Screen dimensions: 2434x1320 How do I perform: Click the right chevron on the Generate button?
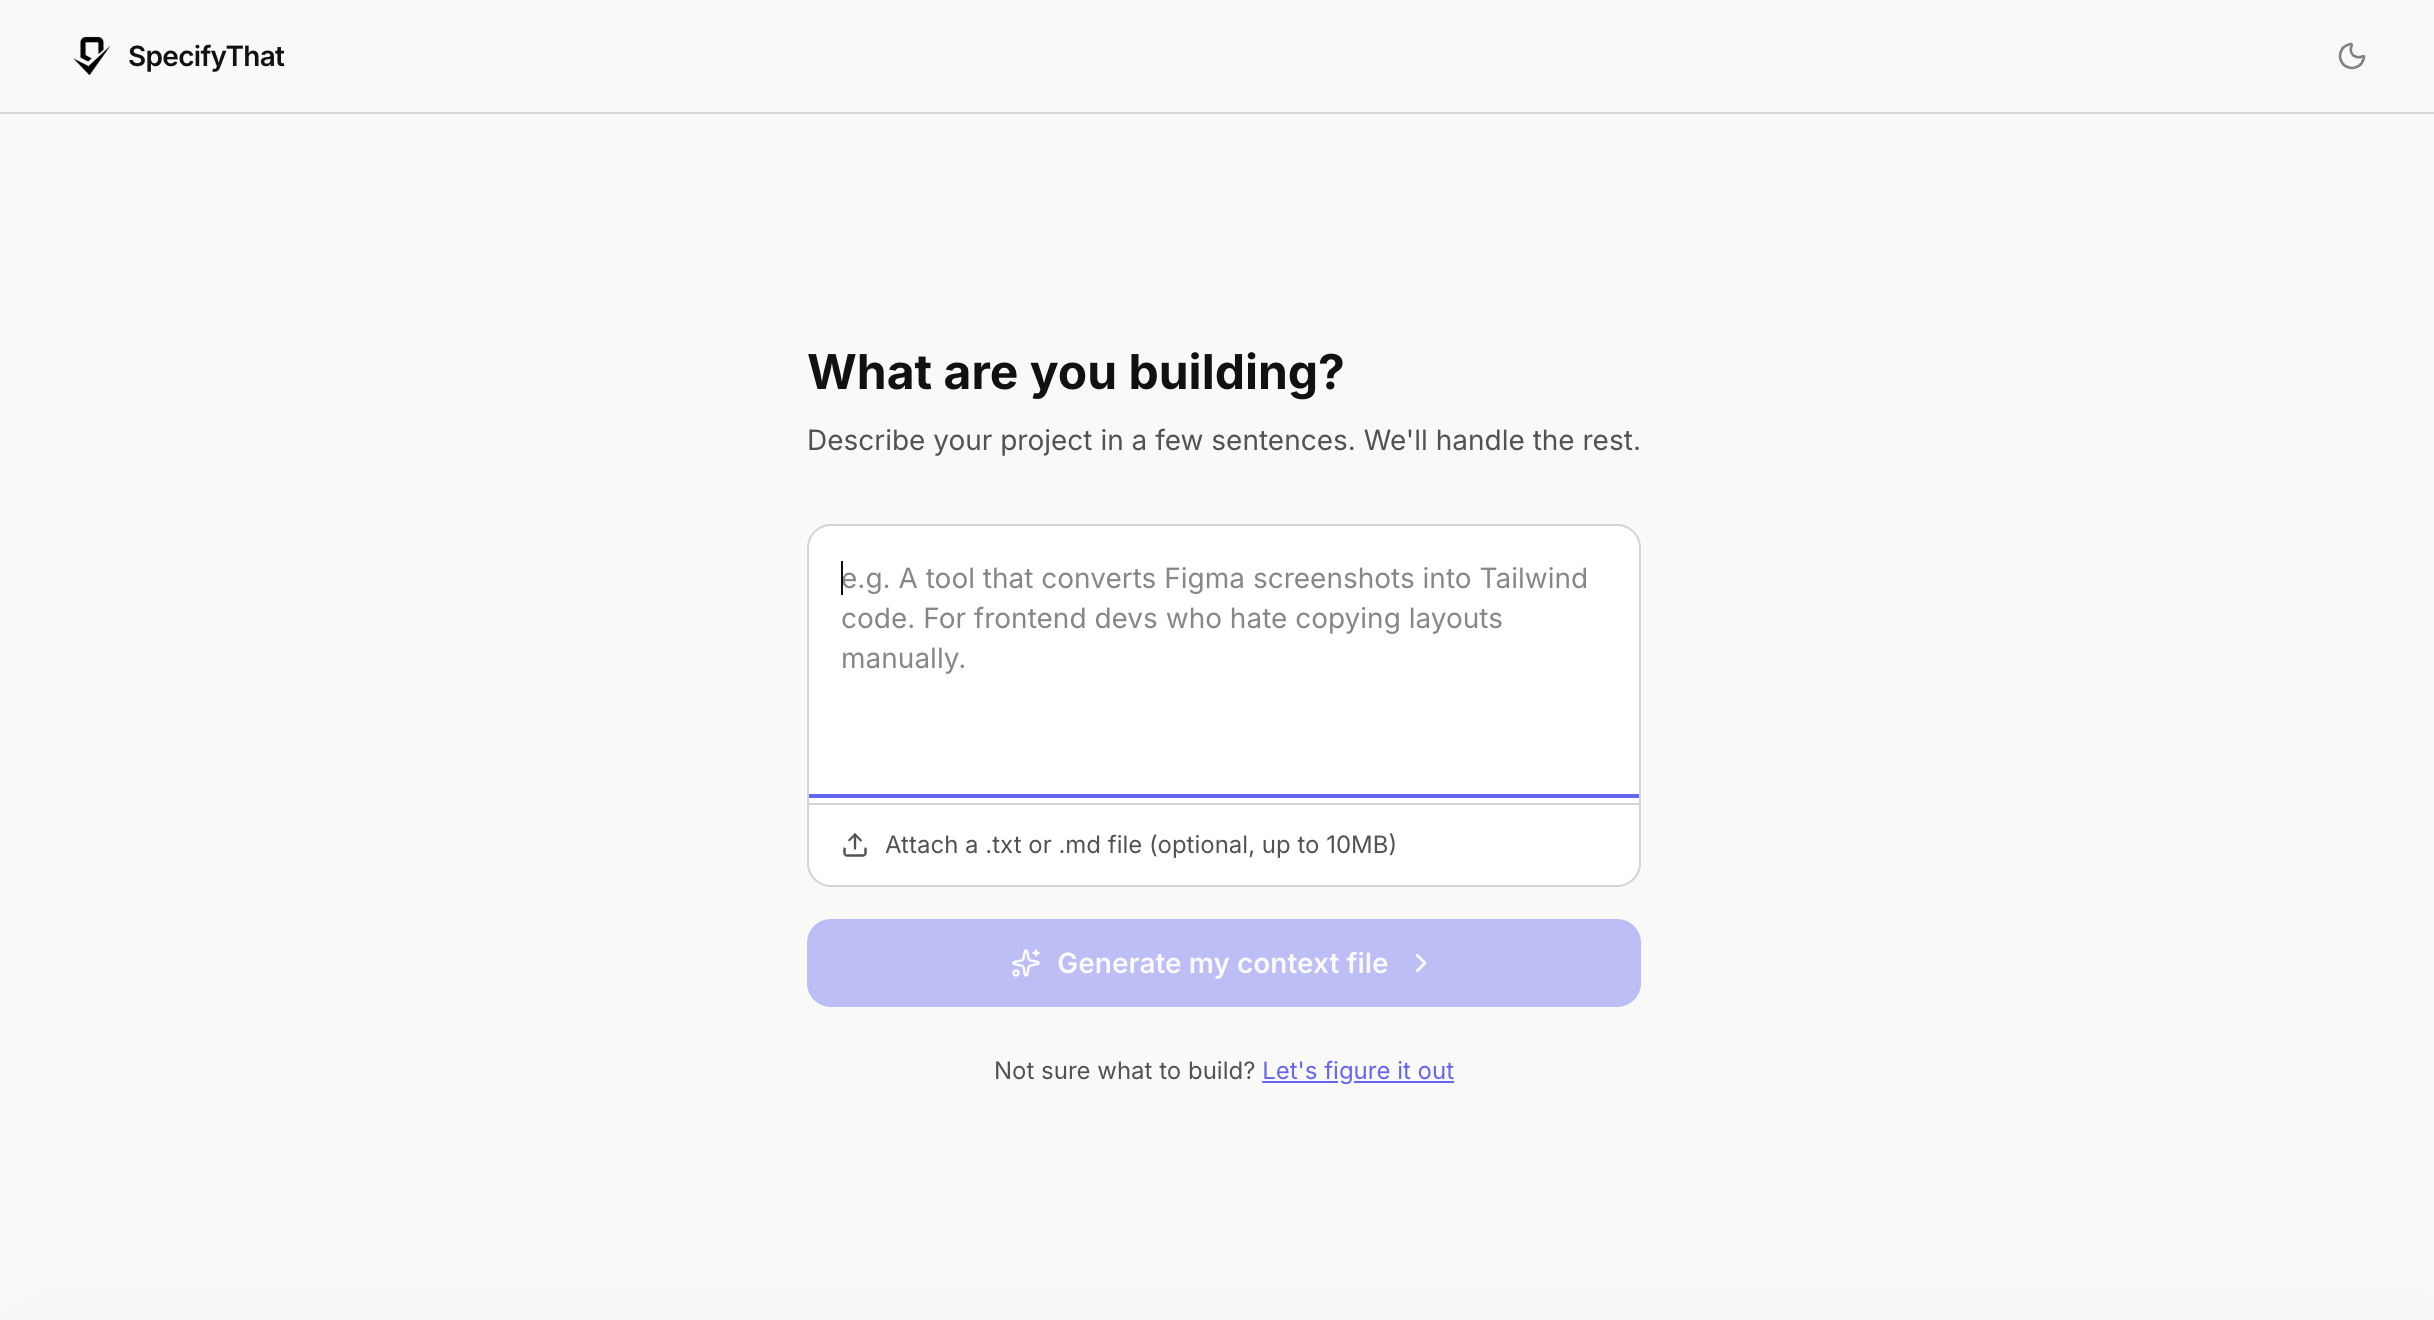(x=1421, y=963)
